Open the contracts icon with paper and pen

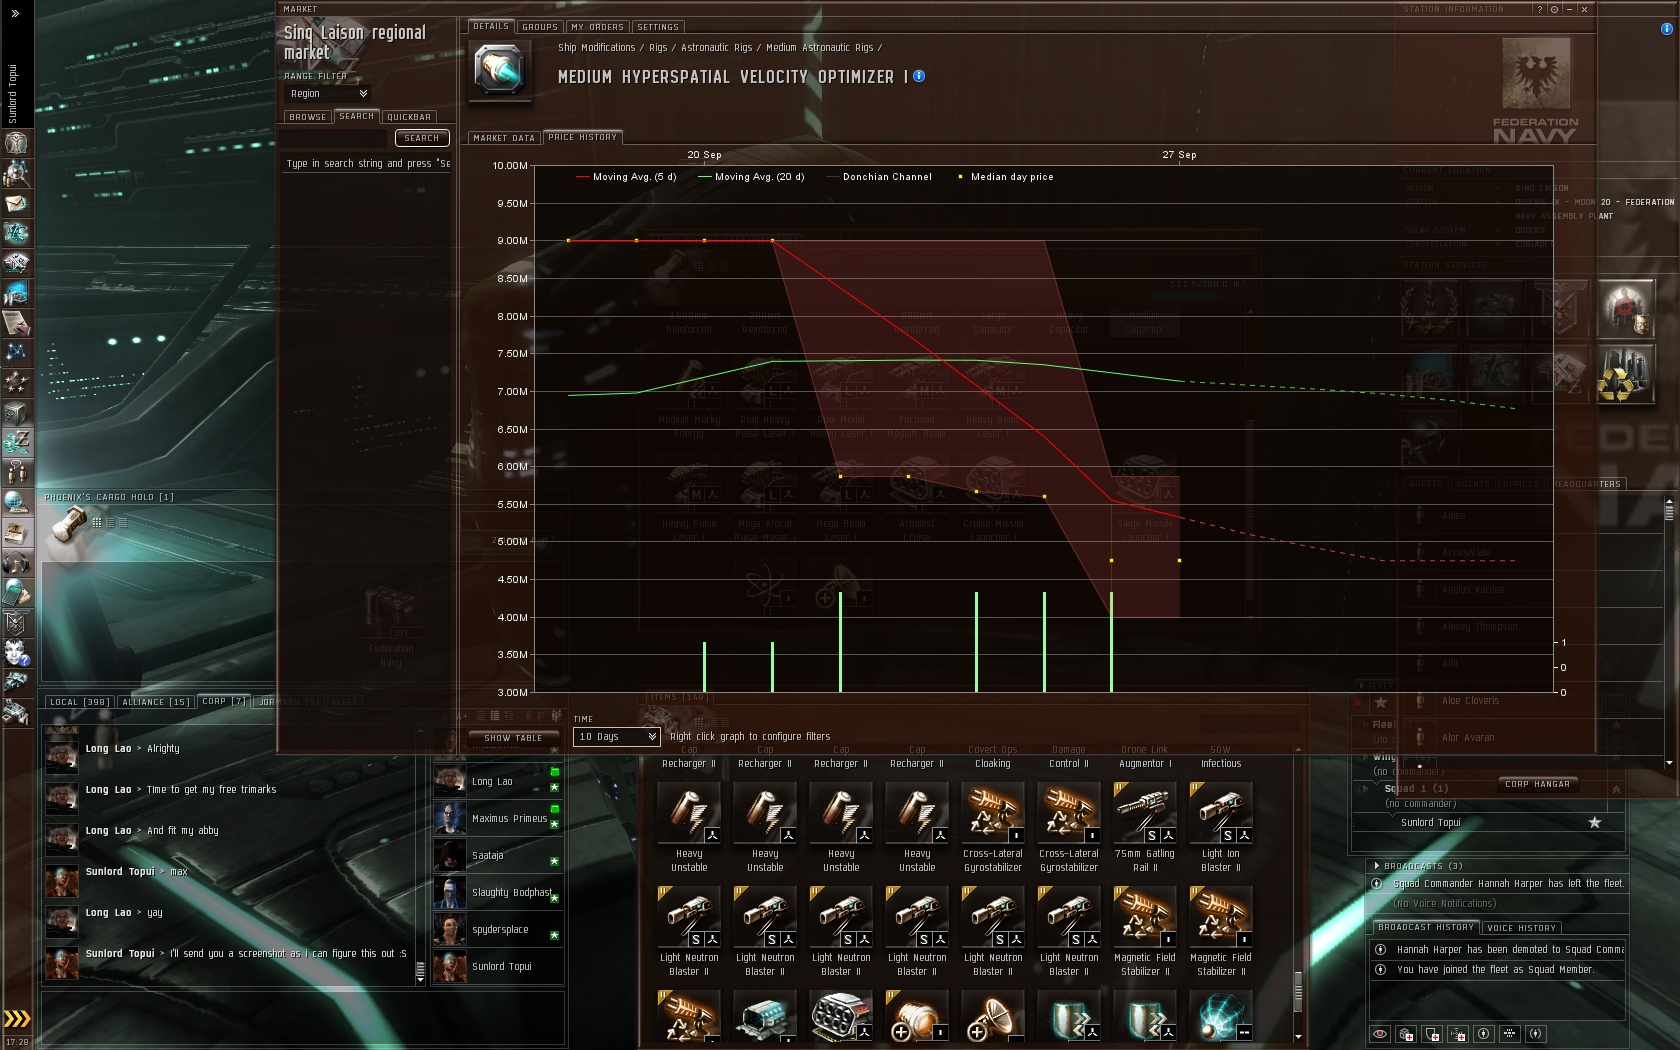tap(16, 322)
